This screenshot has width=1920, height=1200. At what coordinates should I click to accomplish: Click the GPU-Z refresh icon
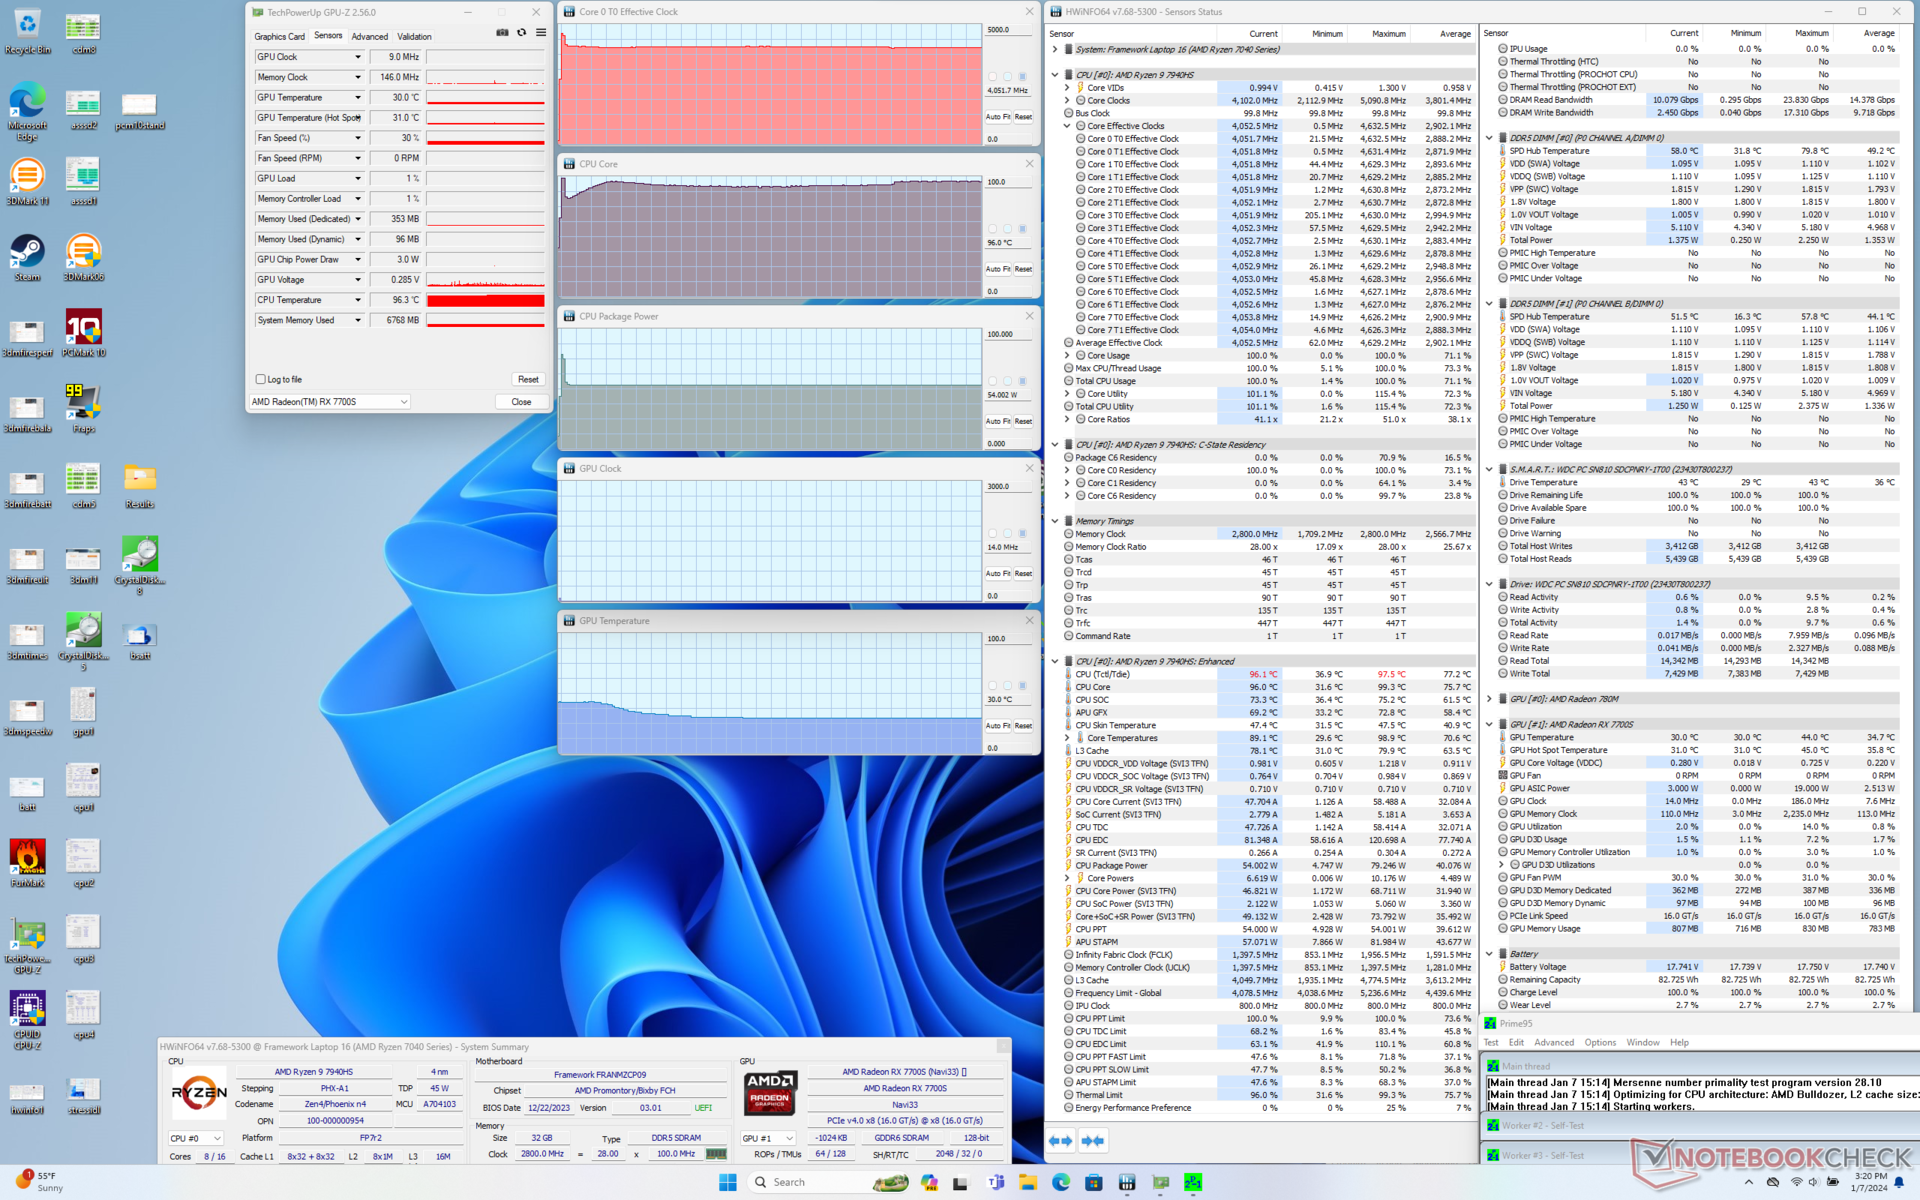(x=521, y=33)
